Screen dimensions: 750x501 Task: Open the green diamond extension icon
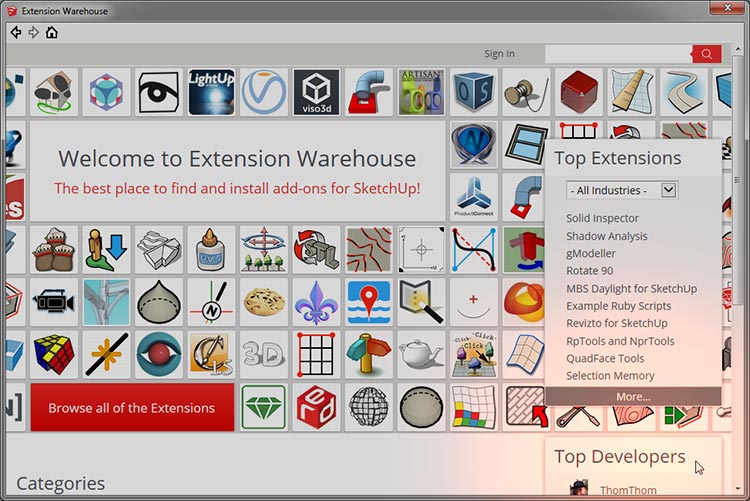pyautogui.click(x=264, y=407)
